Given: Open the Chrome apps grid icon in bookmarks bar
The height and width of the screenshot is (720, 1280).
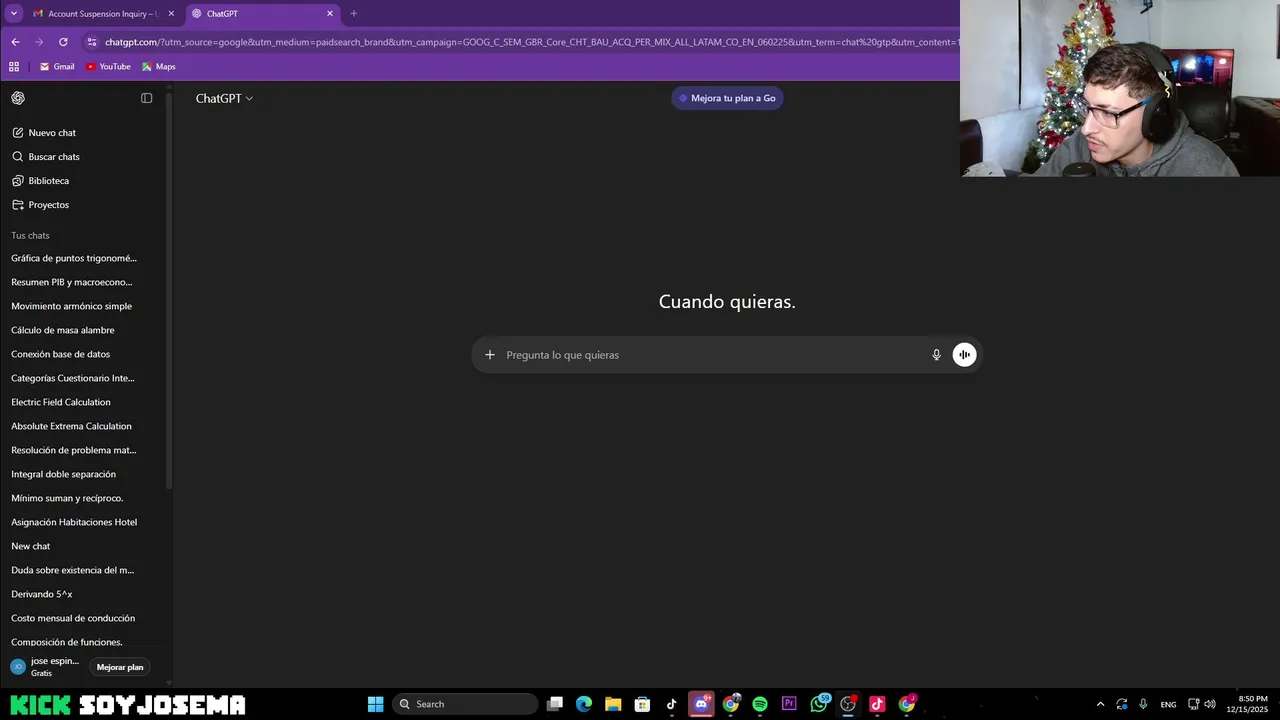Looking at the screenshot, I should (x=14, y=67).
